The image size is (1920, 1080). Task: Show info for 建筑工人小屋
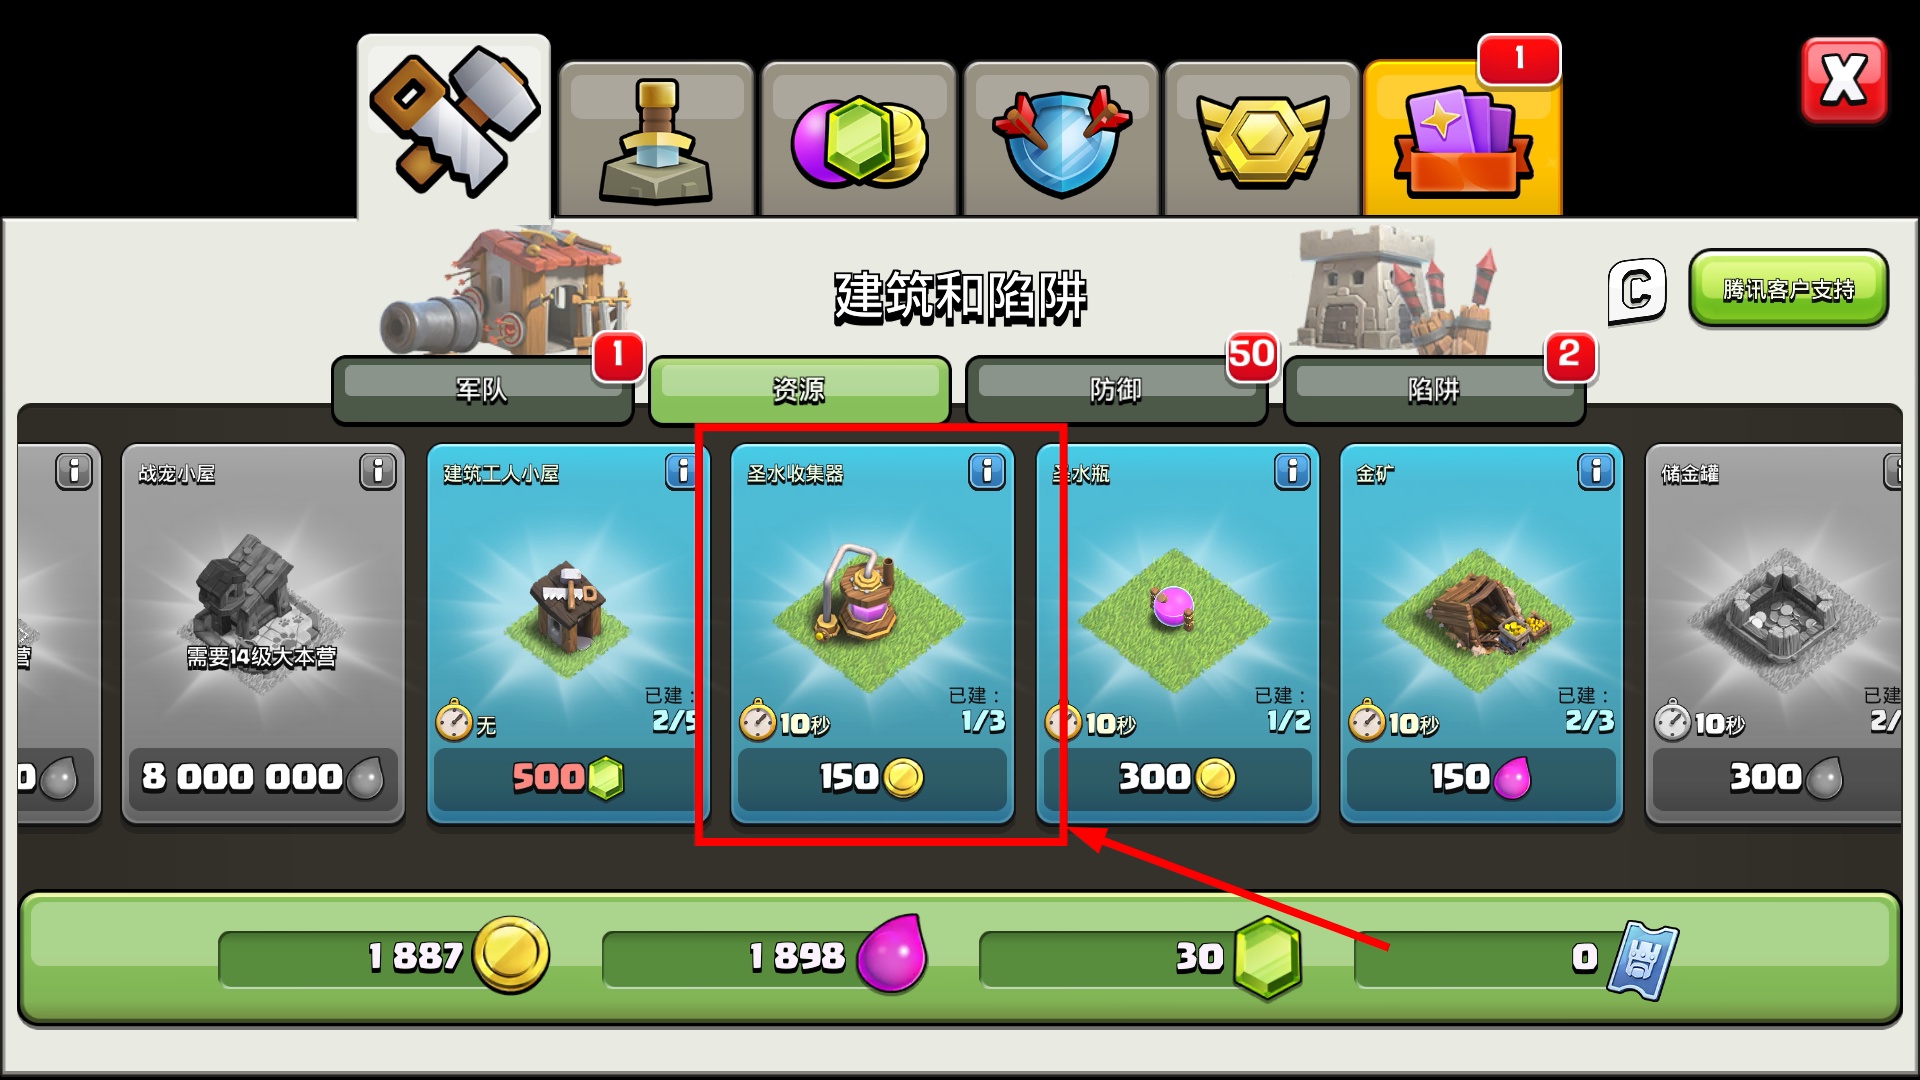681,470
